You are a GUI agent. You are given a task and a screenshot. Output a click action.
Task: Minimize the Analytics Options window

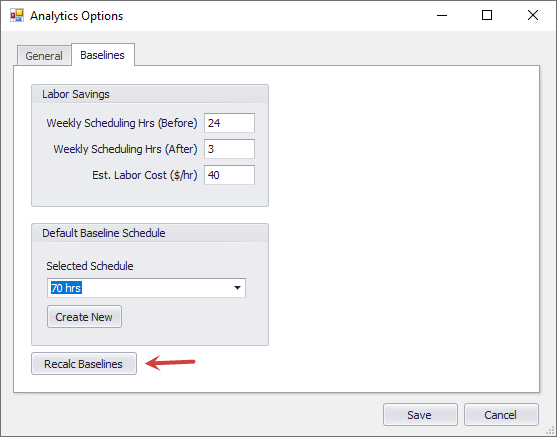[x=442, y=15]
